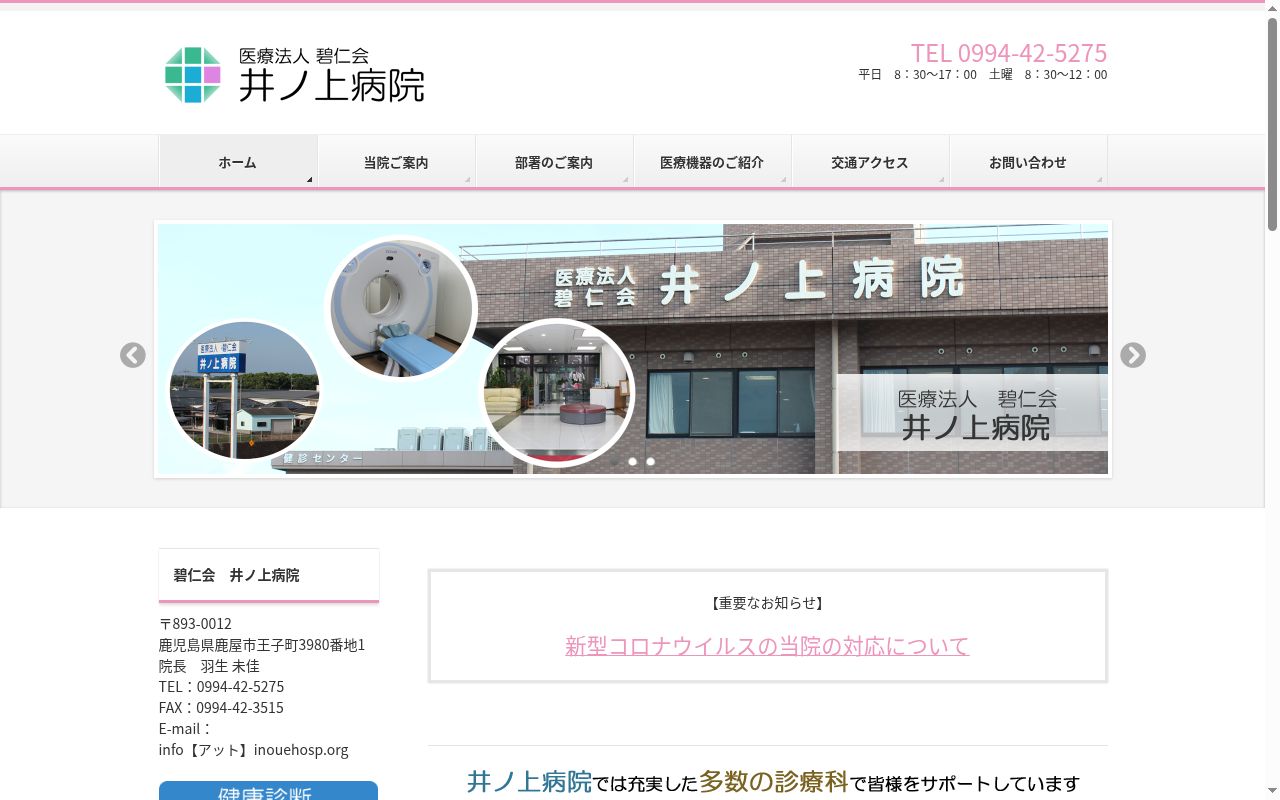Click the hospital lobby circular photo

(558, 392)
